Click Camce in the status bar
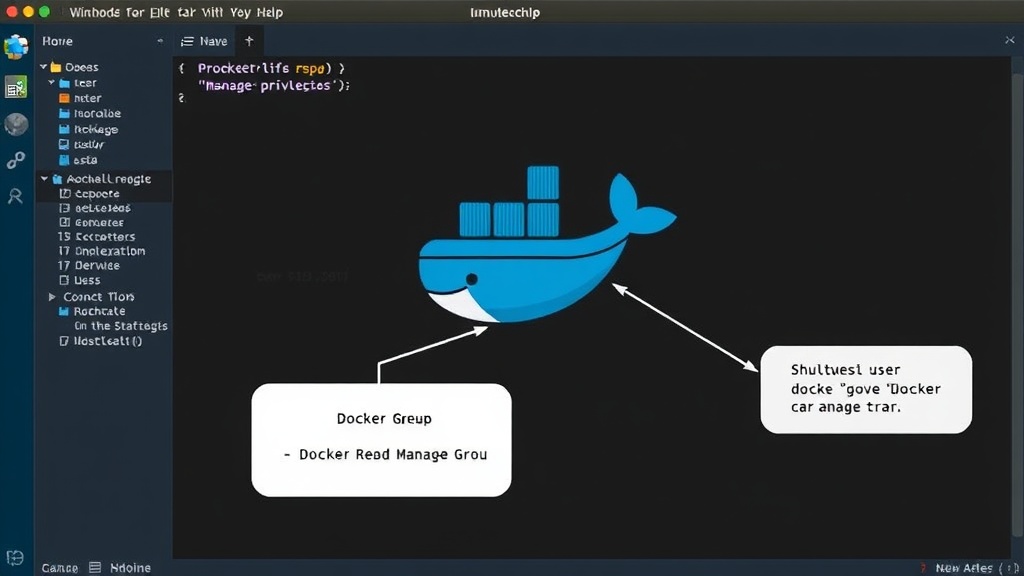This screenshot has width=1024, height=576. 59,568
